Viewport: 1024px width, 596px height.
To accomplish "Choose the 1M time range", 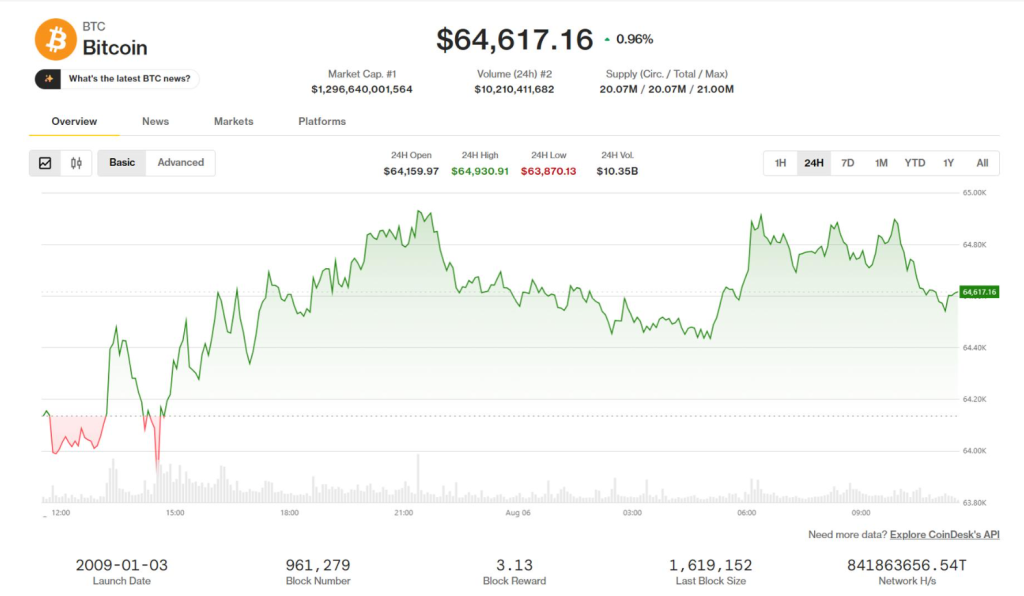I will point(881,163).
